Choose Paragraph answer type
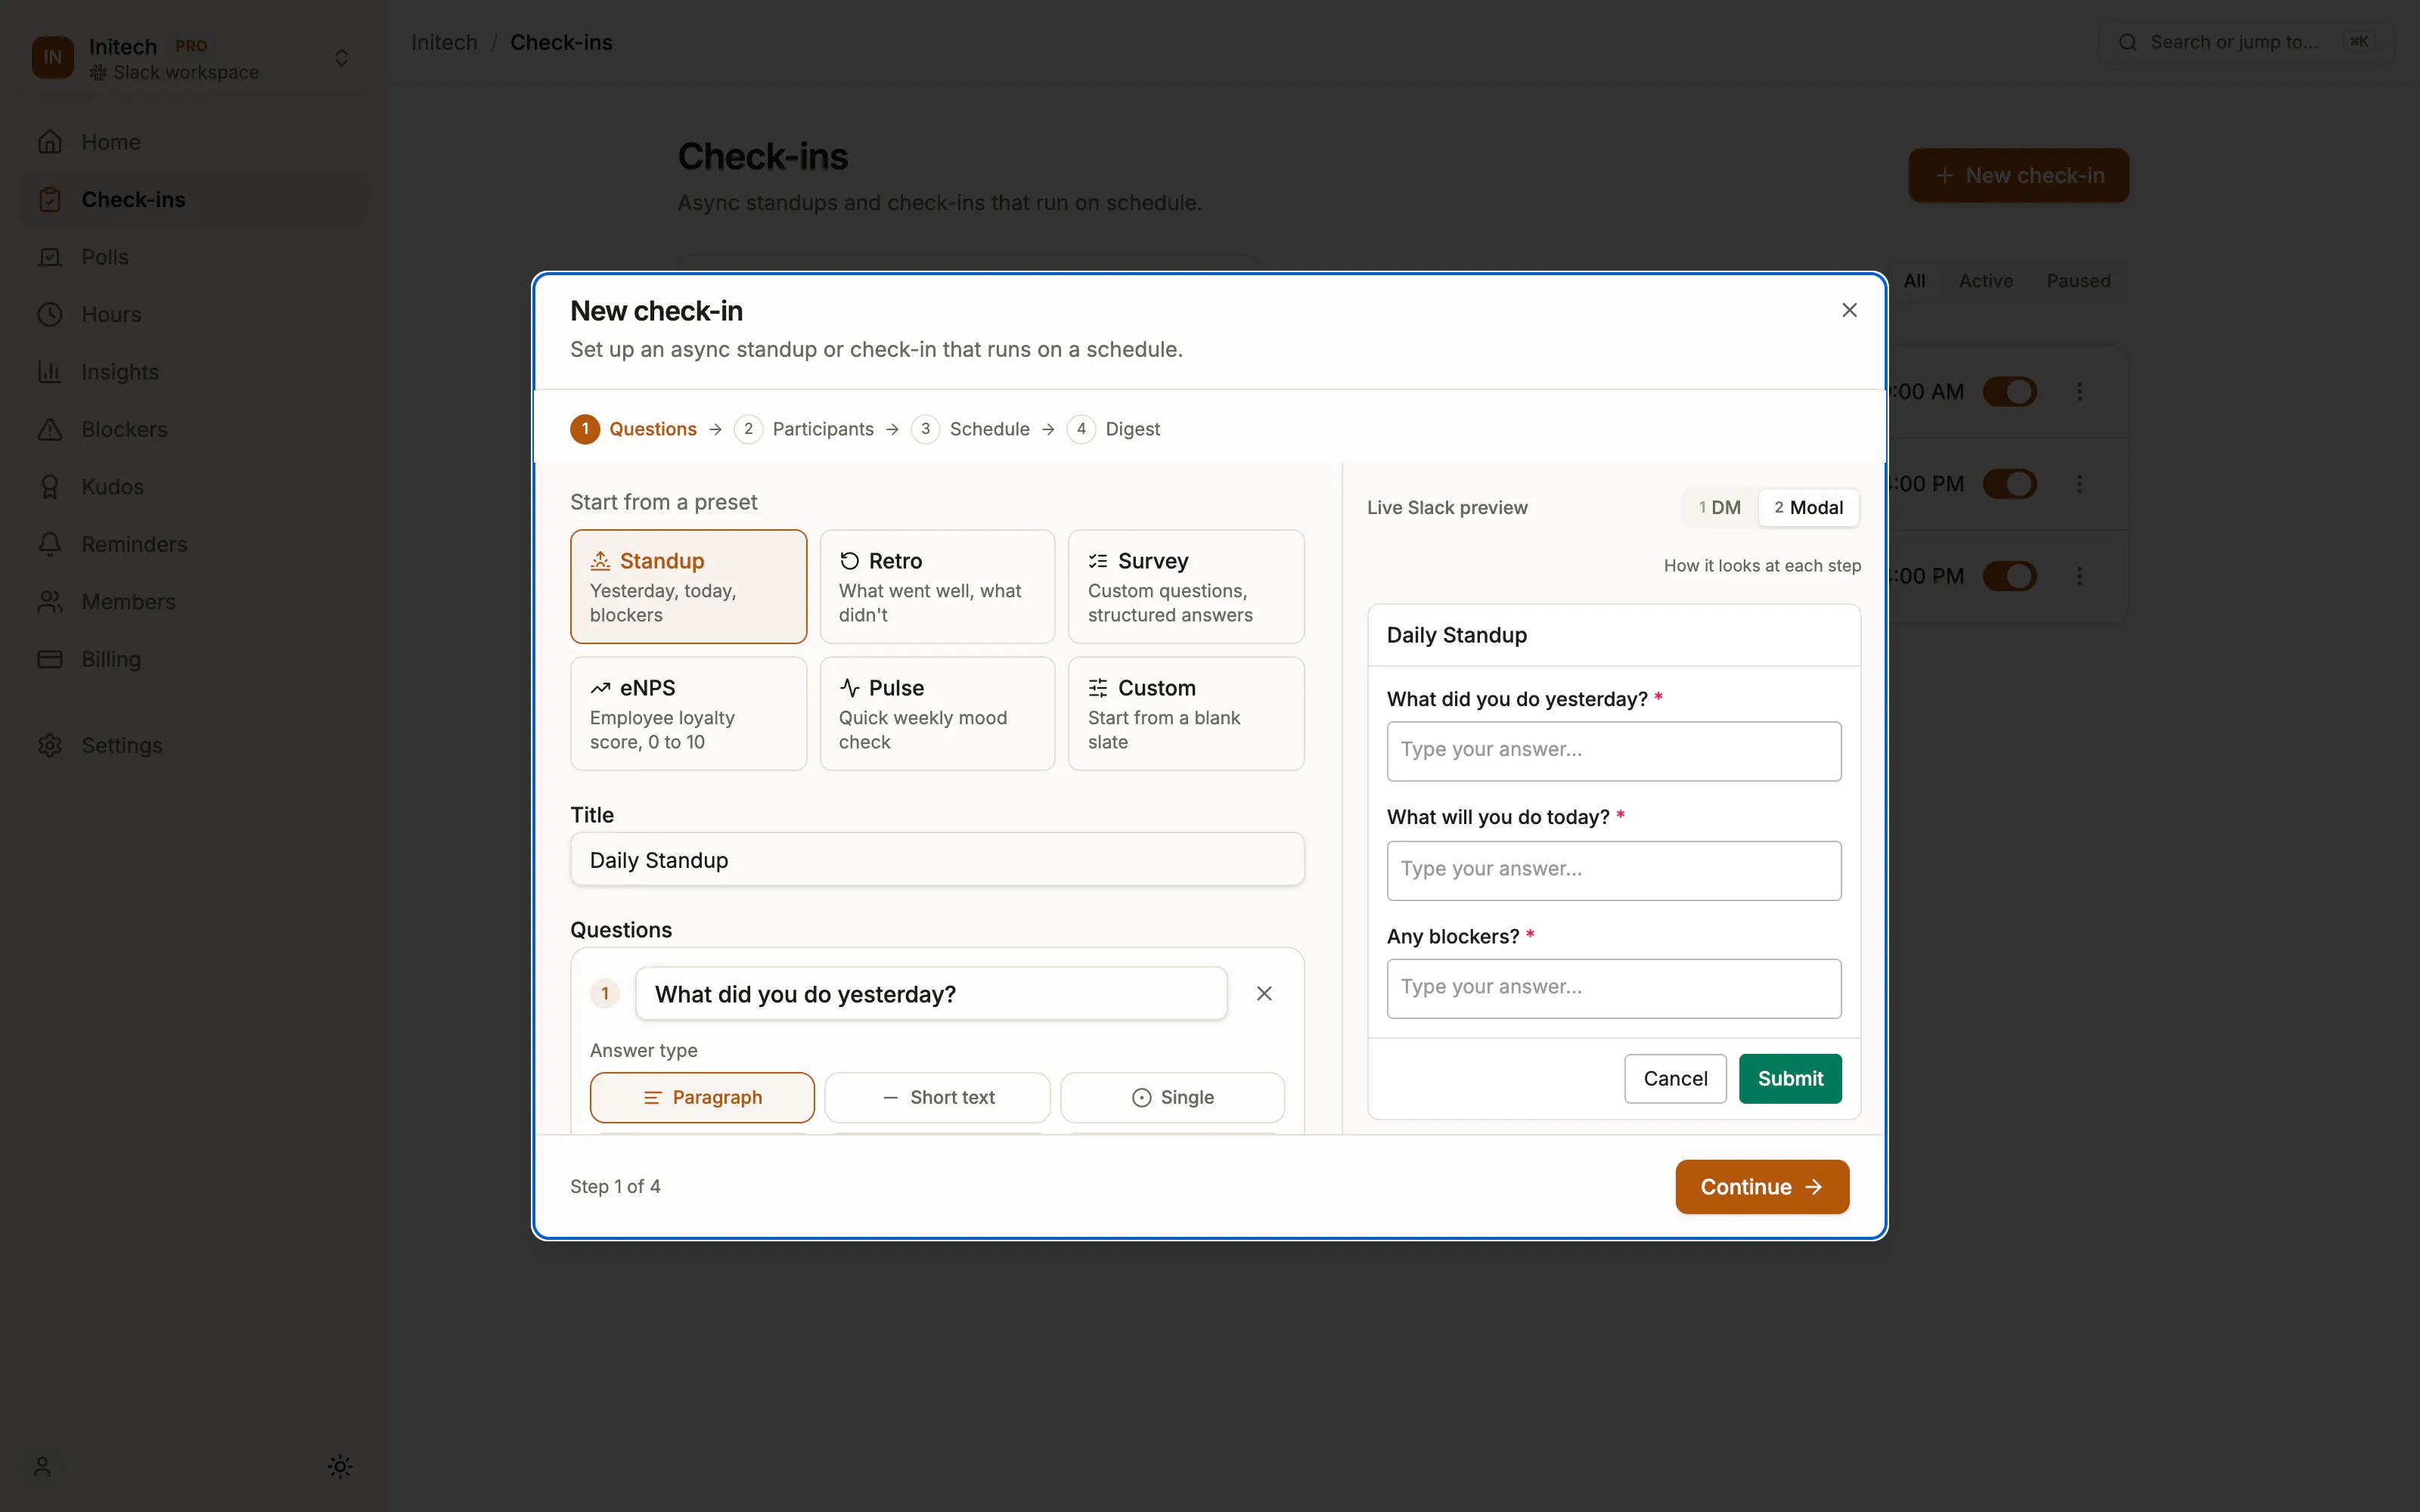2420x1512 pixels. (x=702, y=1097)
